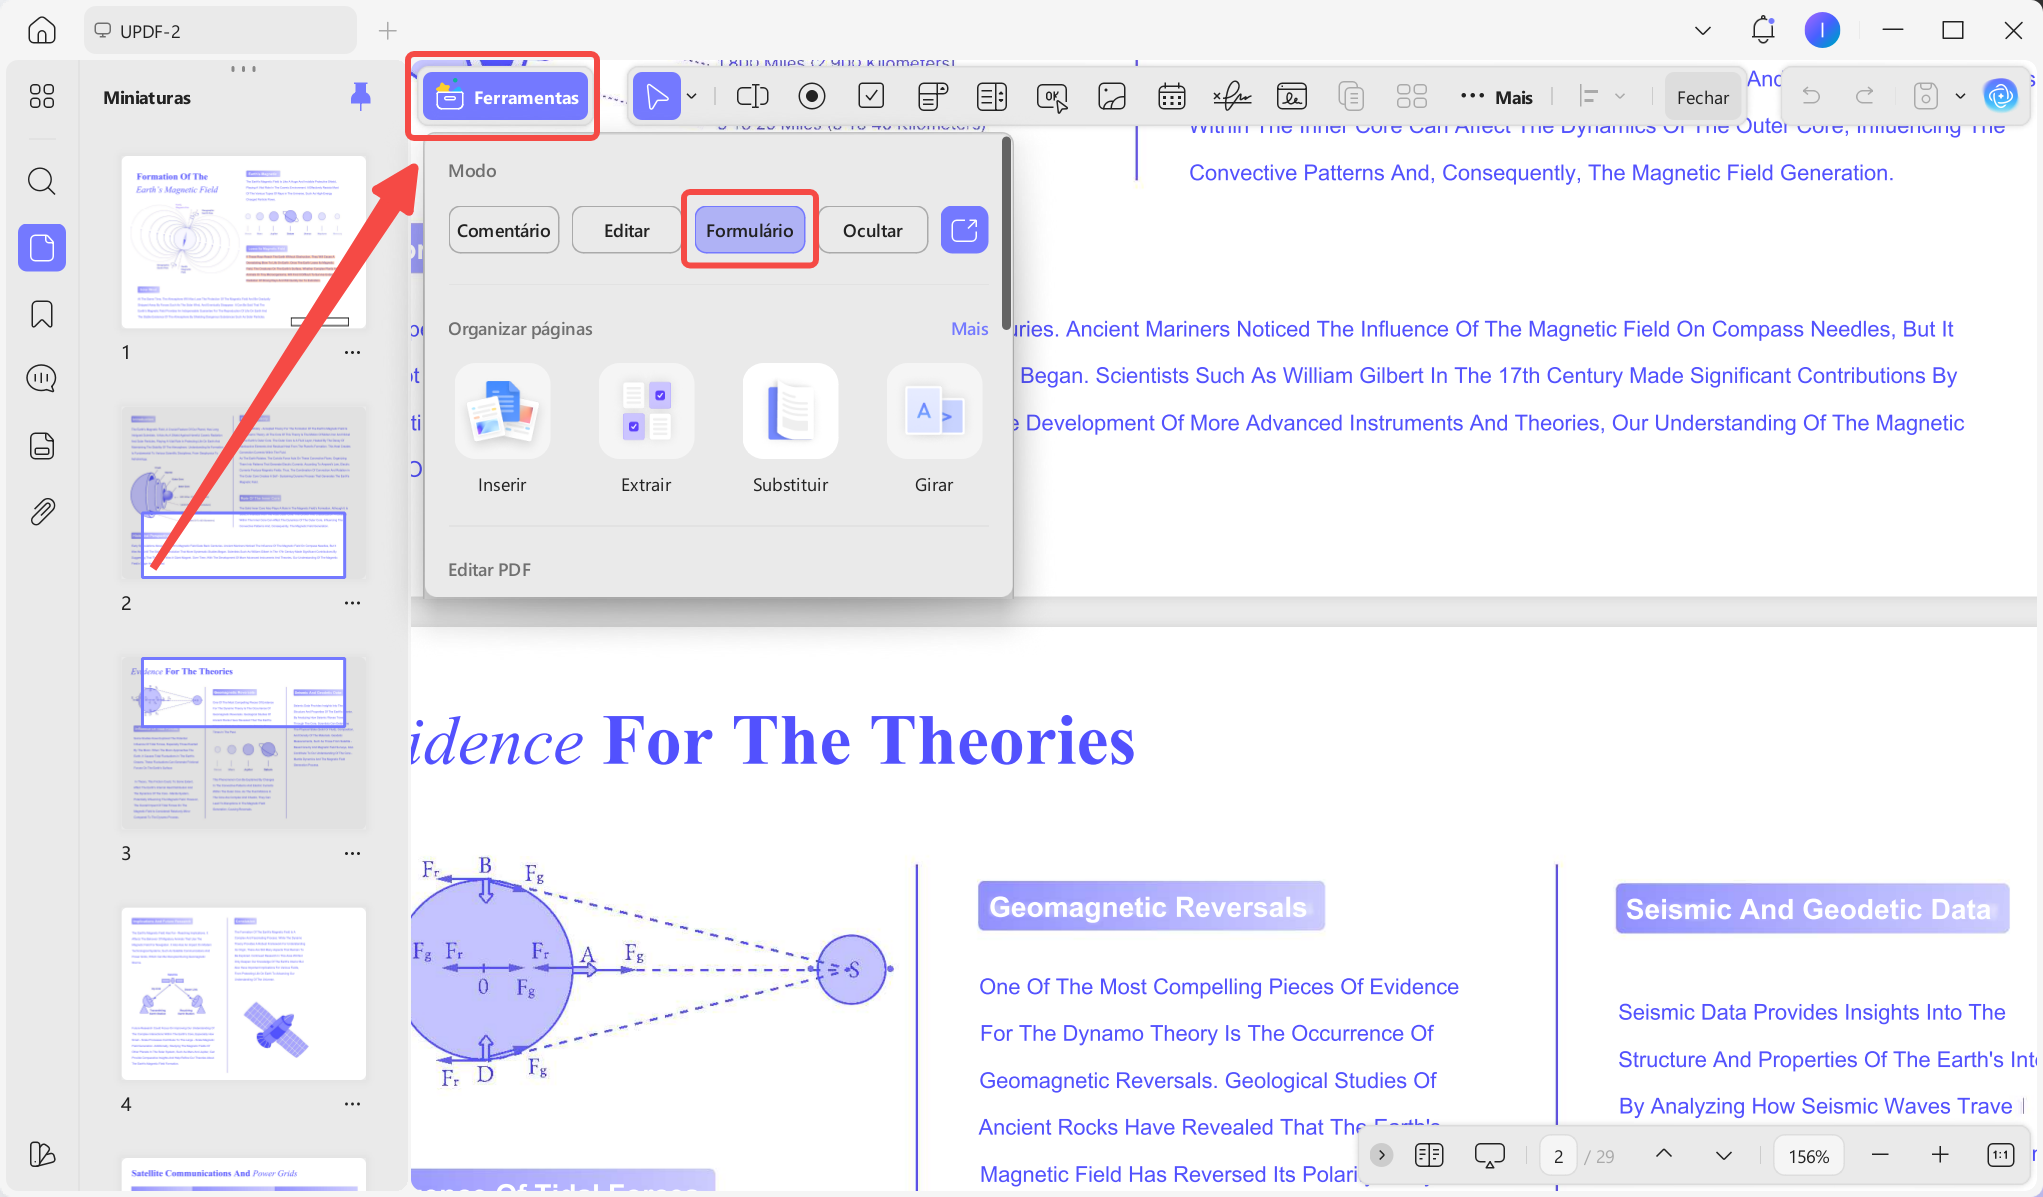Start presentation mode from the bottom bar
The width and height of the screenshot is (2043, 1197).
(1490, 1156)
